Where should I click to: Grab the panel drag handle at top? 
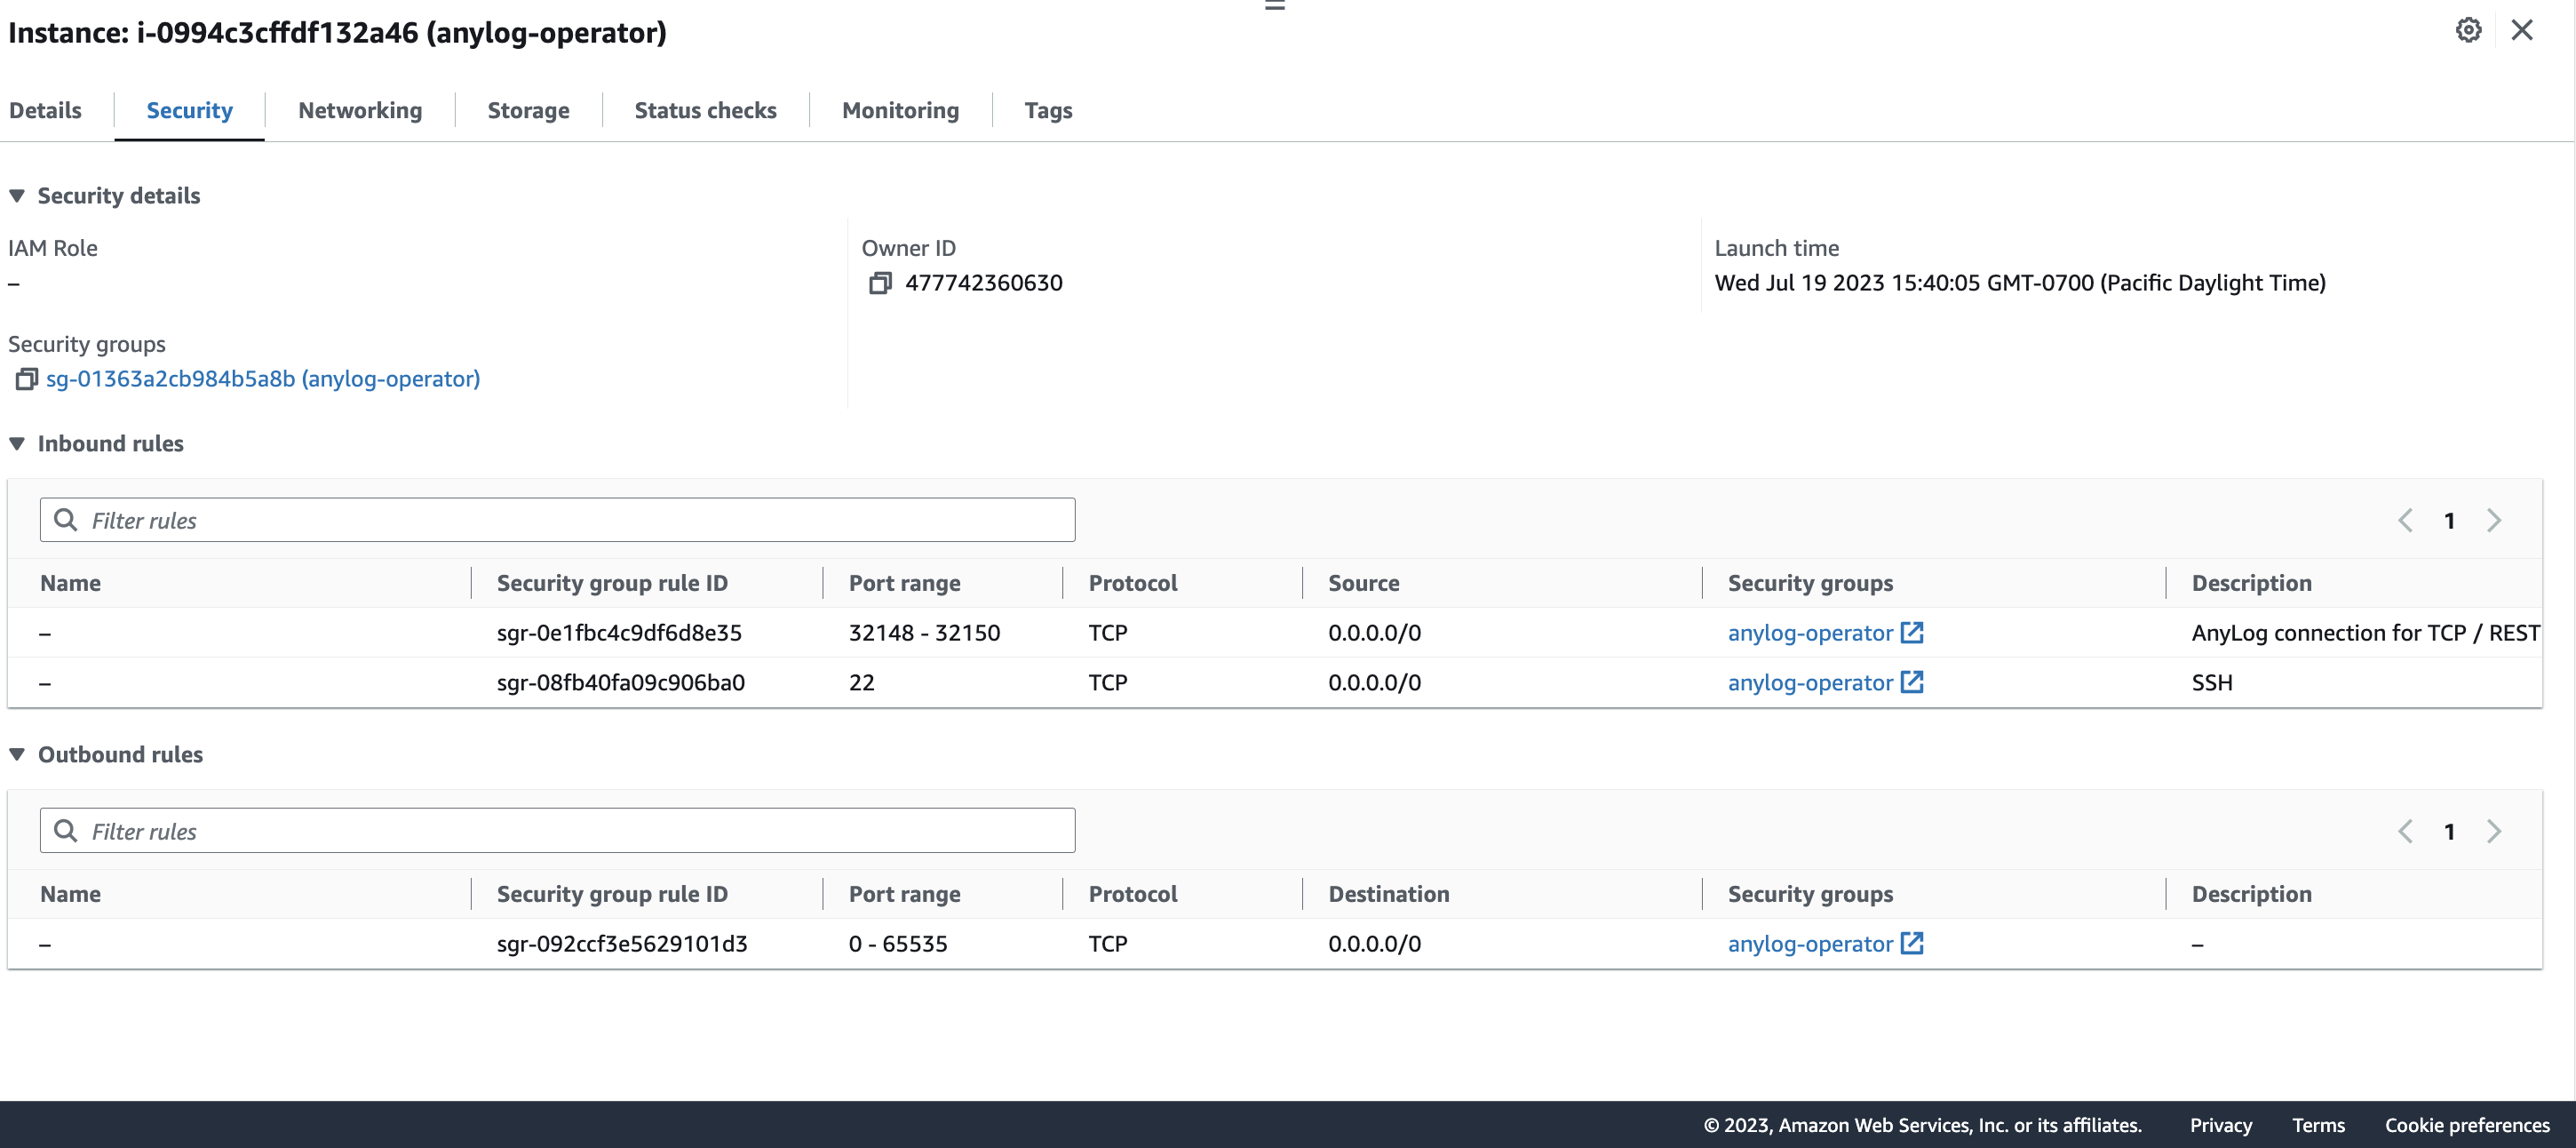point(1275,5)
